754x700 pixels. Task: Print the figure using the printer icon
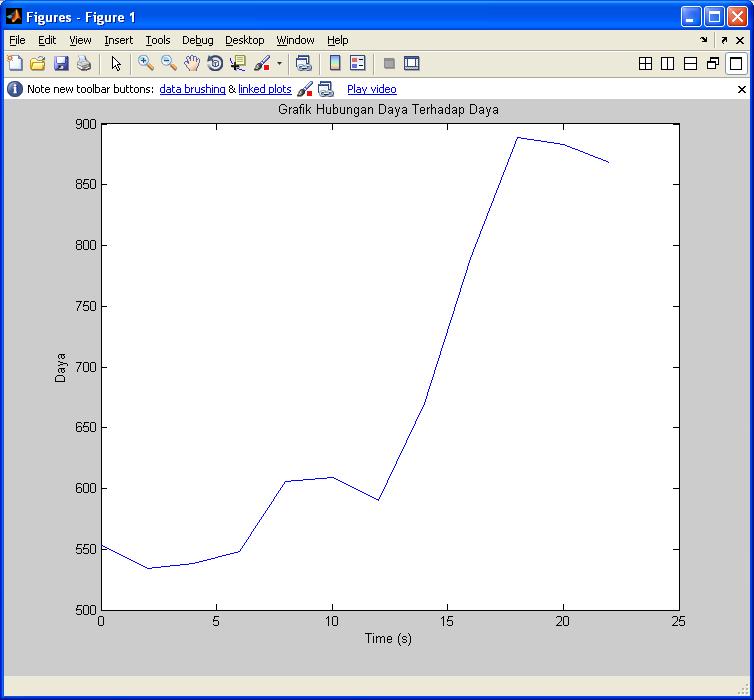(x=84, y=64)
